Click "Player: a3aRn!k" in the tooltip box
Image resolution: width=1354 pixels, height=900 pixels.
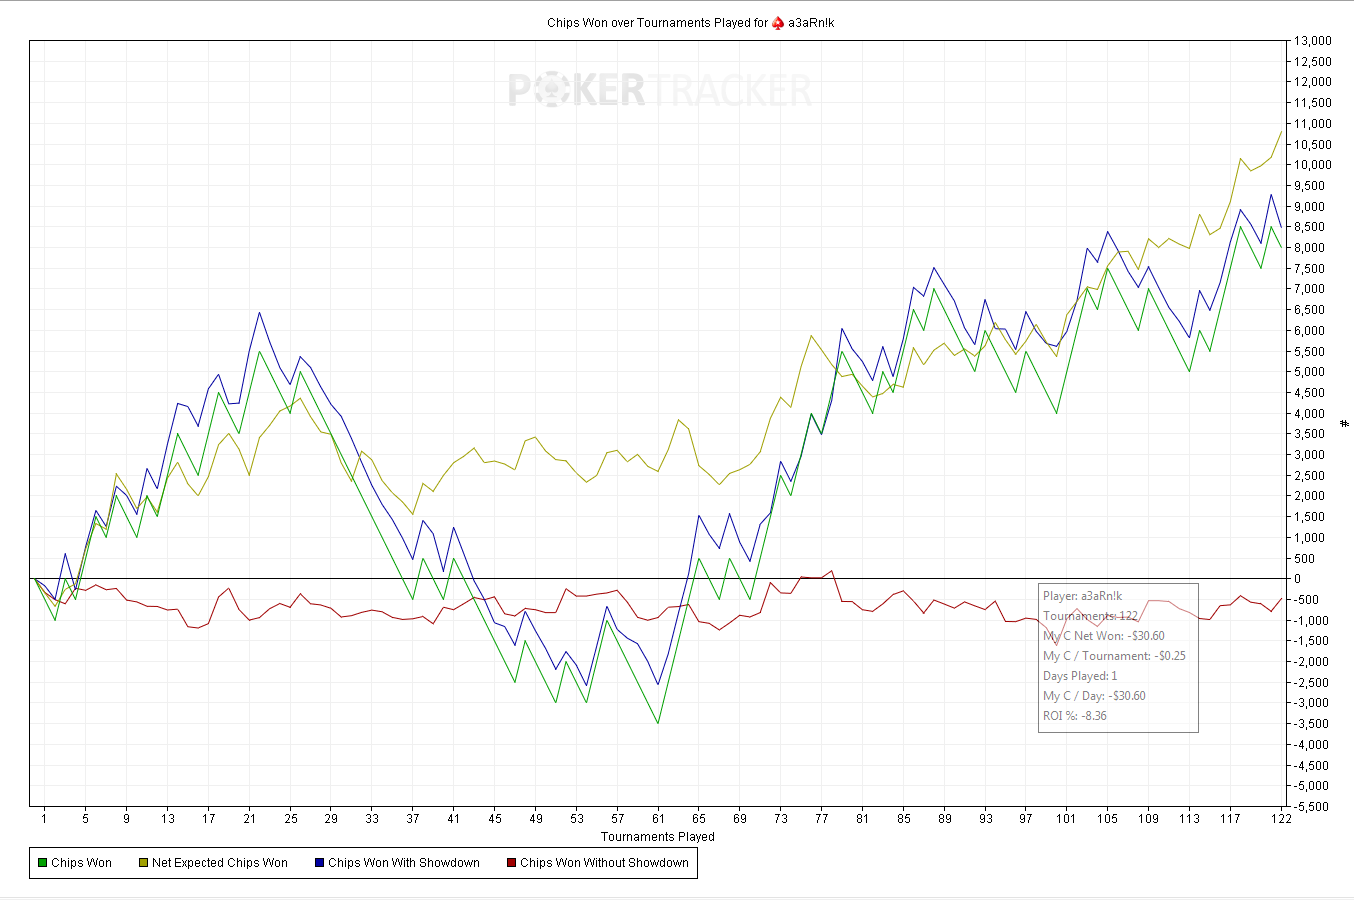1082,596
